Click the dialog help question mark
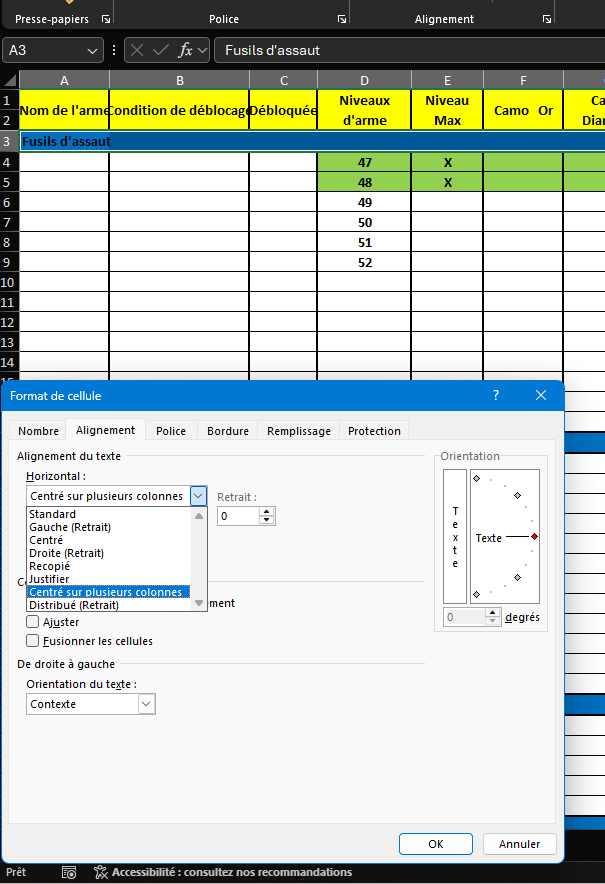Viewport: 605px width, 884px height. (496, 396)
